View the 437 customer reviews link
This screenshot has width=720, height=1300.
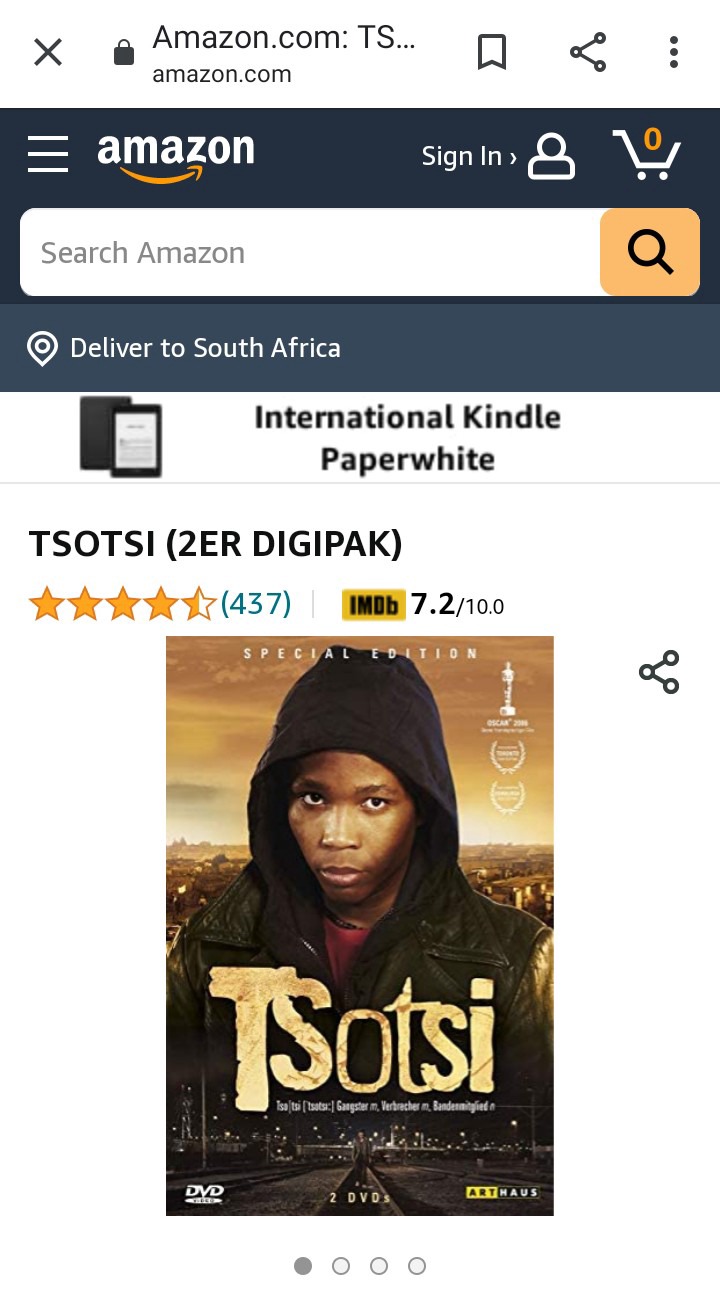pyautogui.click(x=256, y=604)
